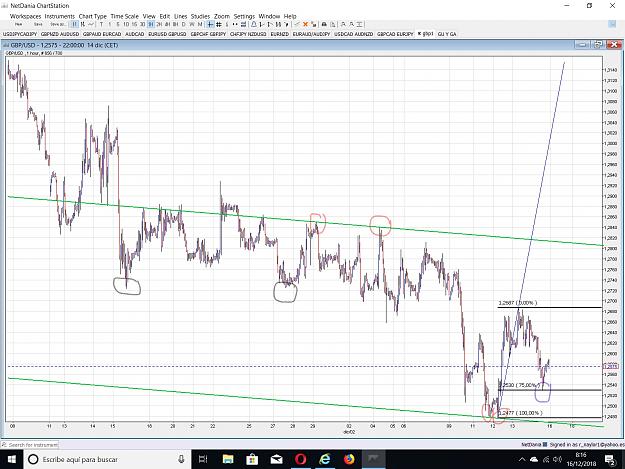This screenshot has height=469, width=625.
Task: Launch Firefox from the taskbar
Action: click(x=349, y=459)
